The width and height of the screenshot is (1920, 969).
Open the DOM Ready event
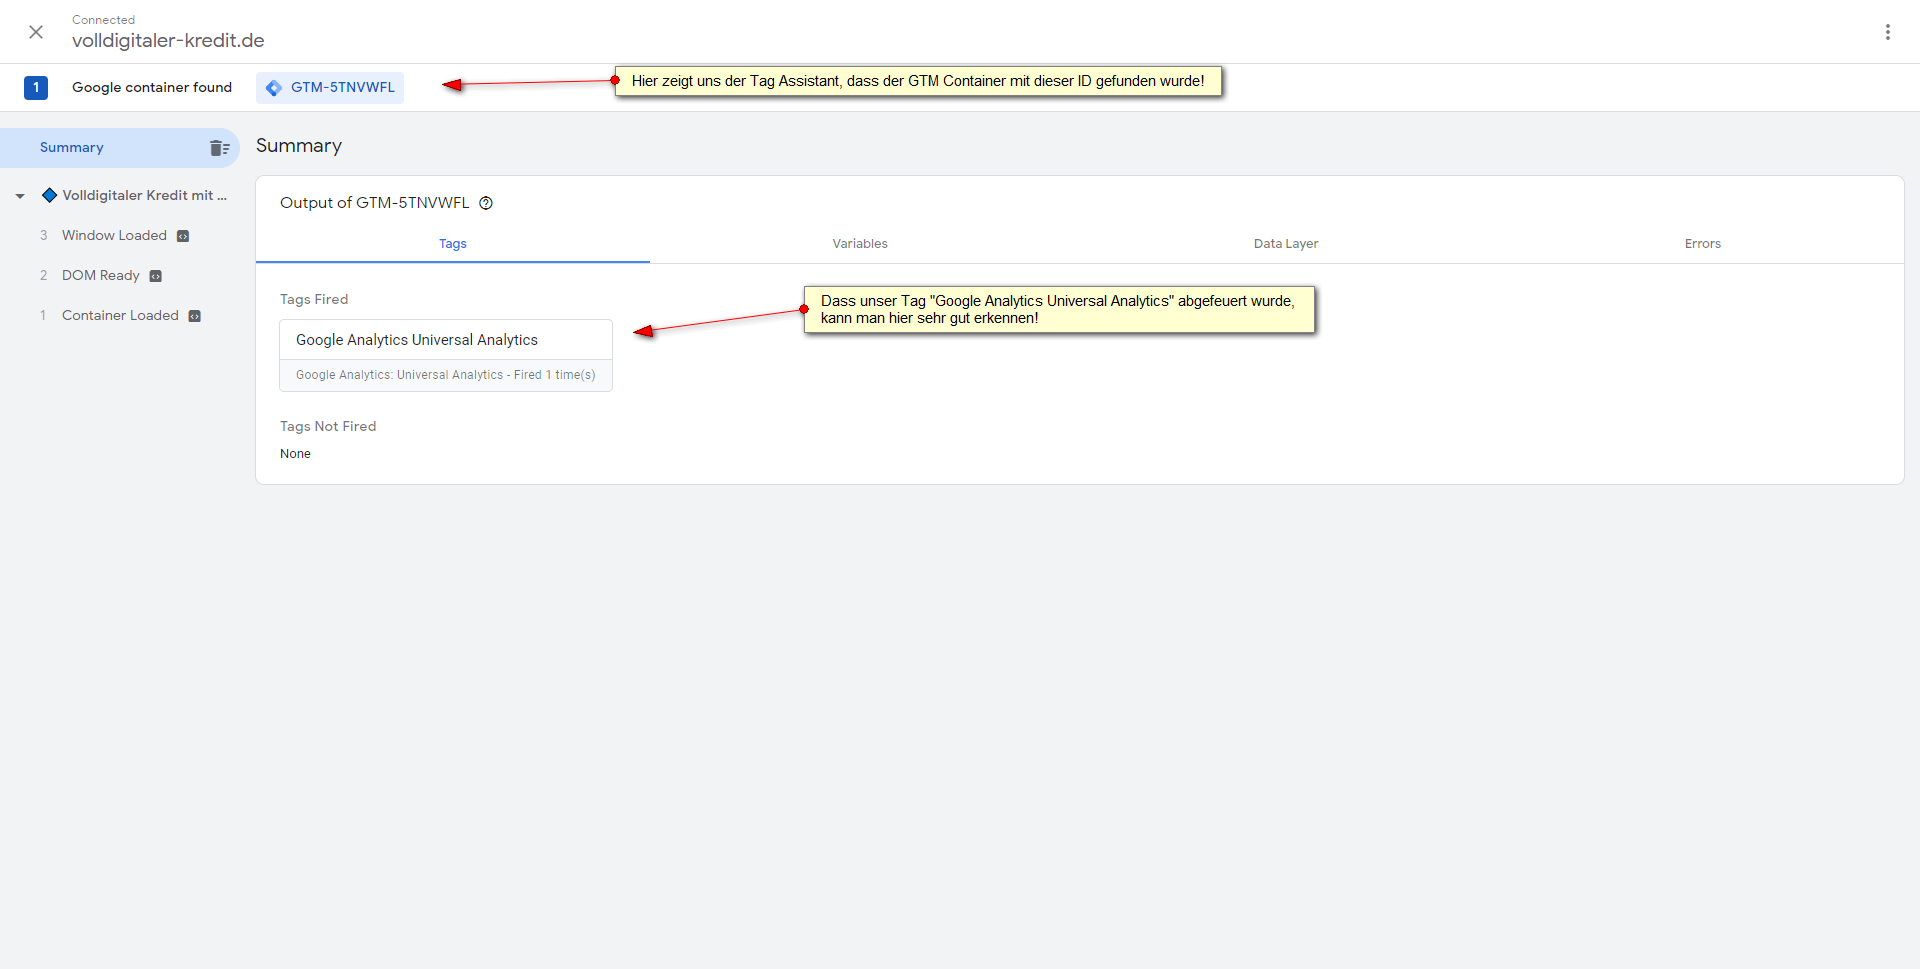[101, 275]
